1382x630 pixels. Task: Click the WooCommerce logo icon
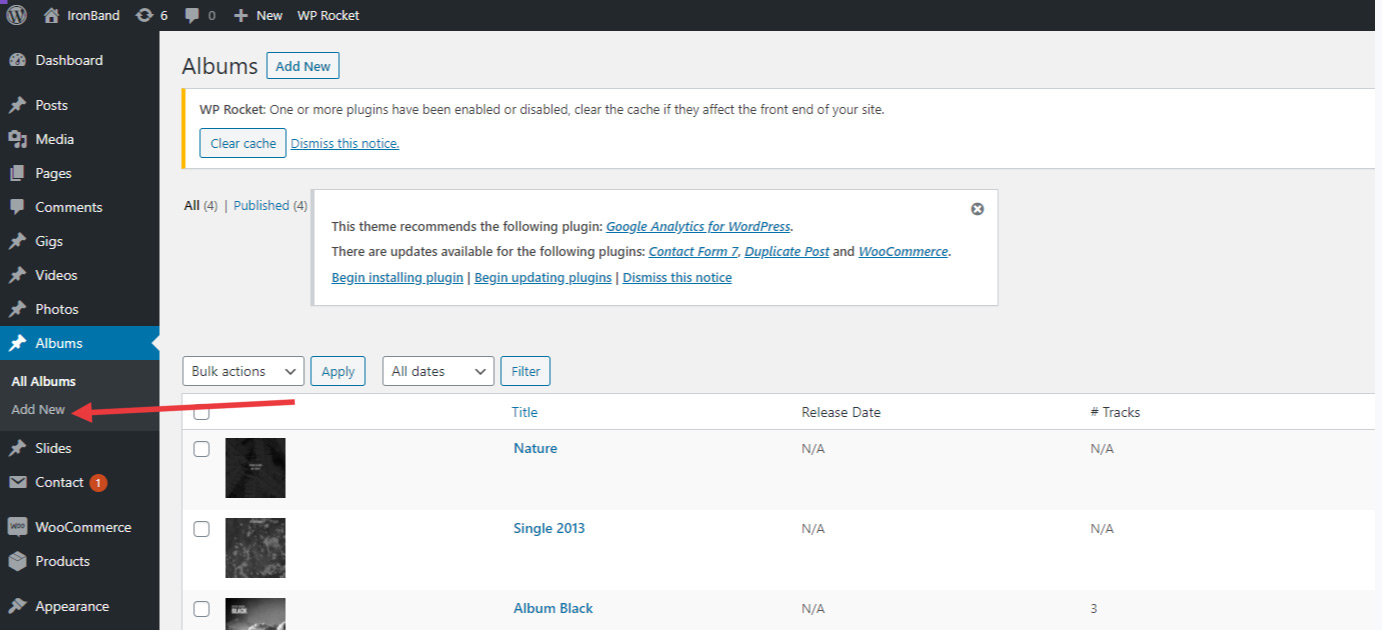(x=17, y=527)
